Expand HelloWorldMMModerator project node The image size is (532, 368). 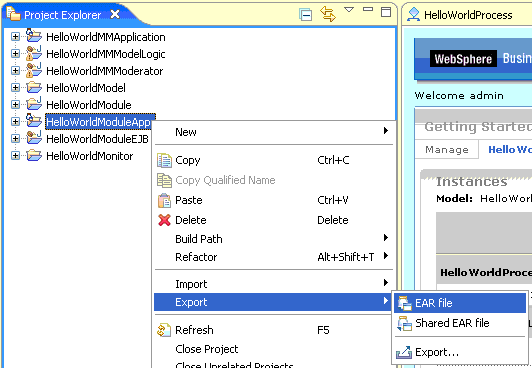pyautogui.click(x=15, y=70)
